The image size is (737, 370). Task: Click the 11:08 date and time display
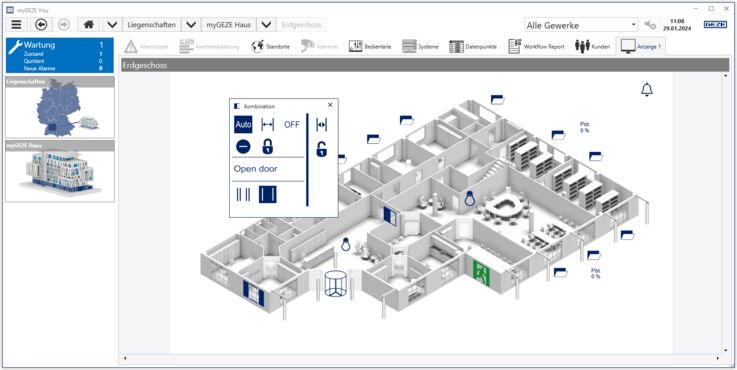[x=677, y=25]
